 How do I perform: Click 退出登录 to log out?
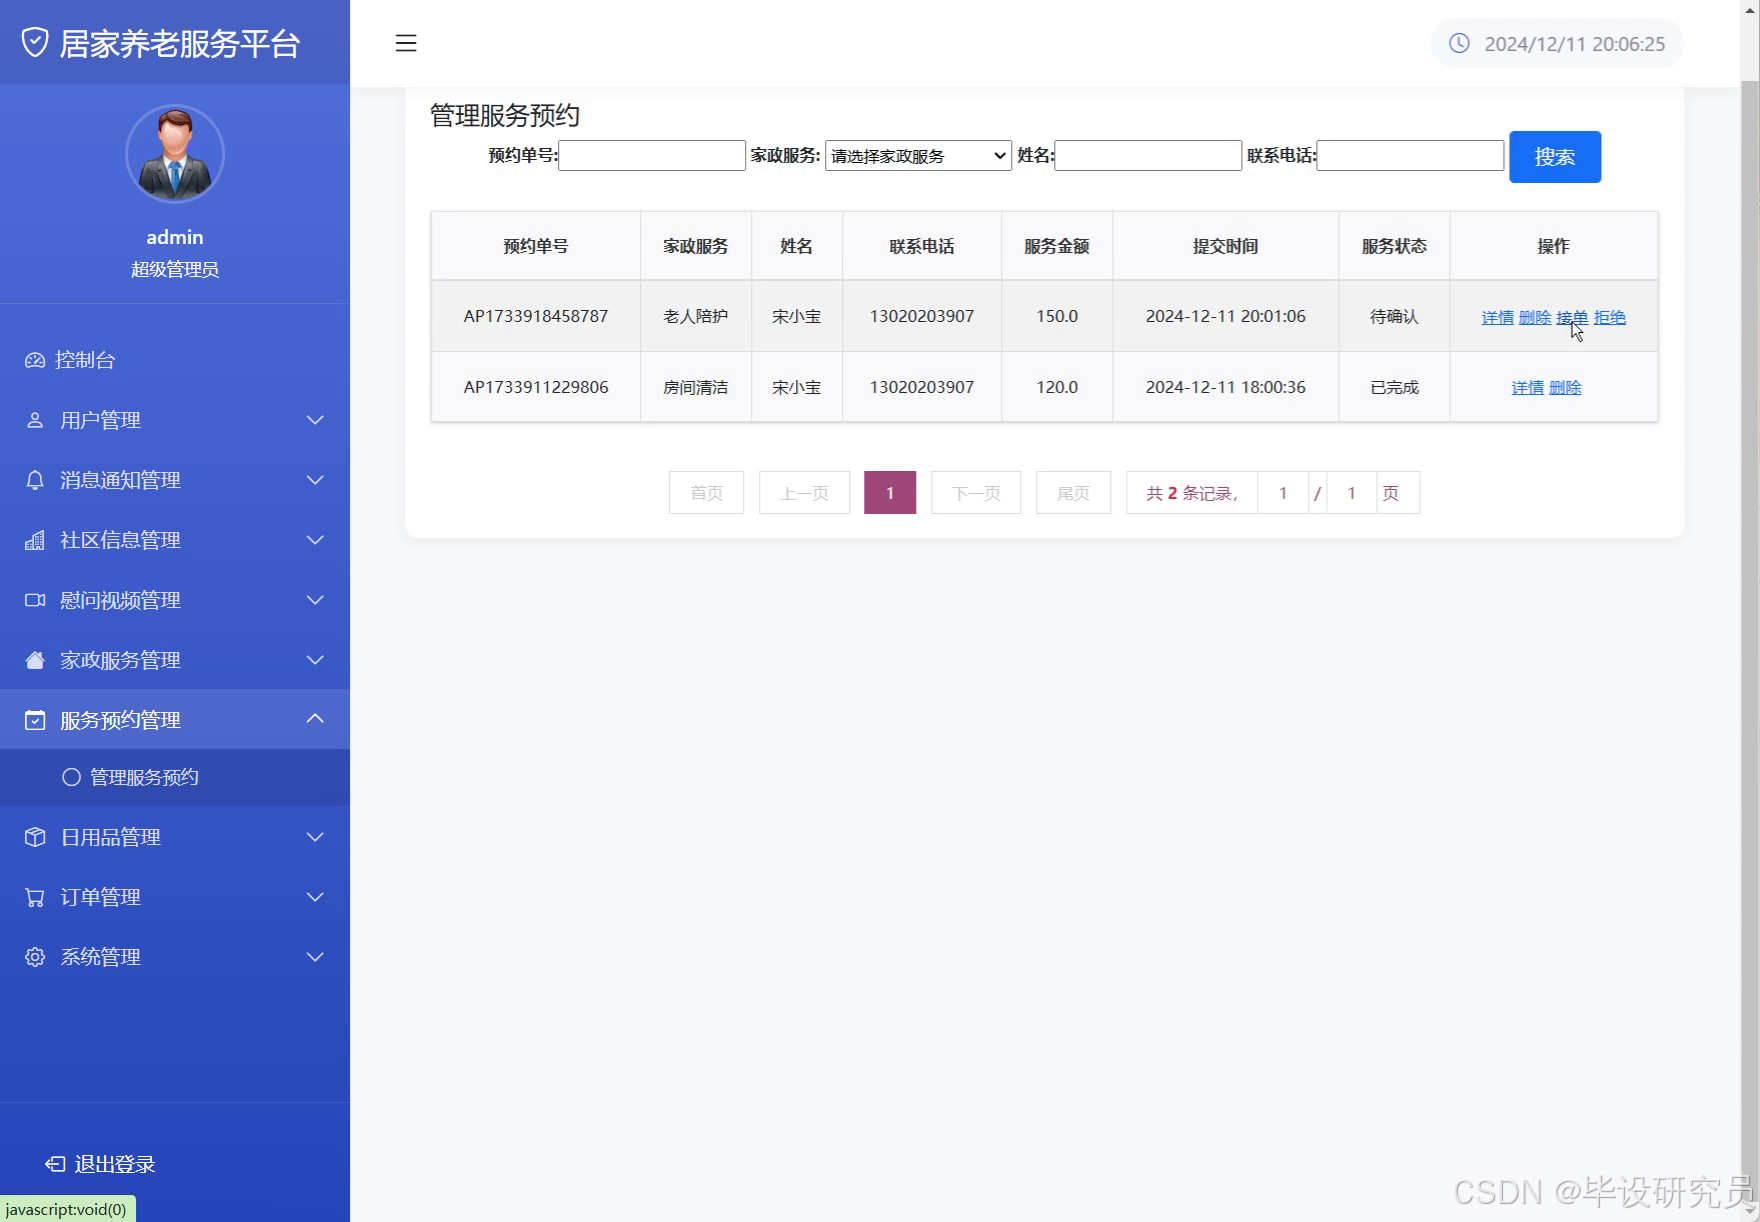pyautogui.click(x=115, y=1164)
